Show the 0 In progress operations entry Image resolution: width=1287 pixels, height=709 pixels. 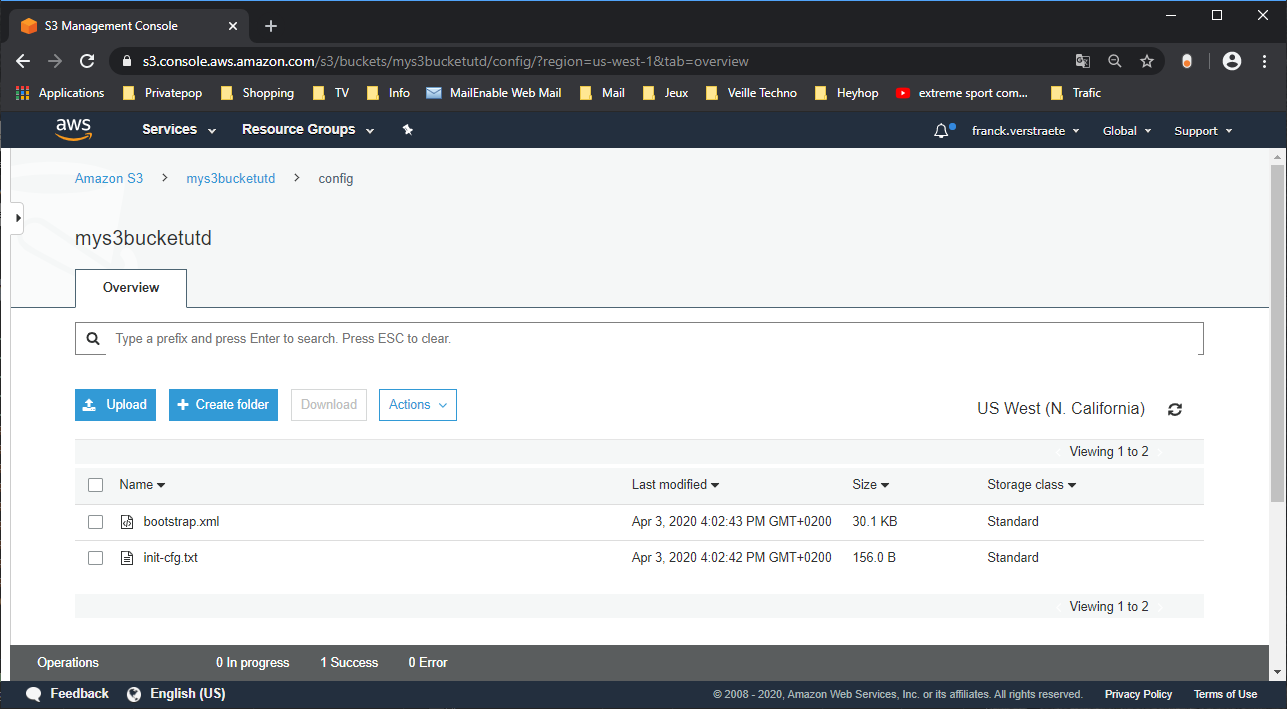(x=252, y=663)
